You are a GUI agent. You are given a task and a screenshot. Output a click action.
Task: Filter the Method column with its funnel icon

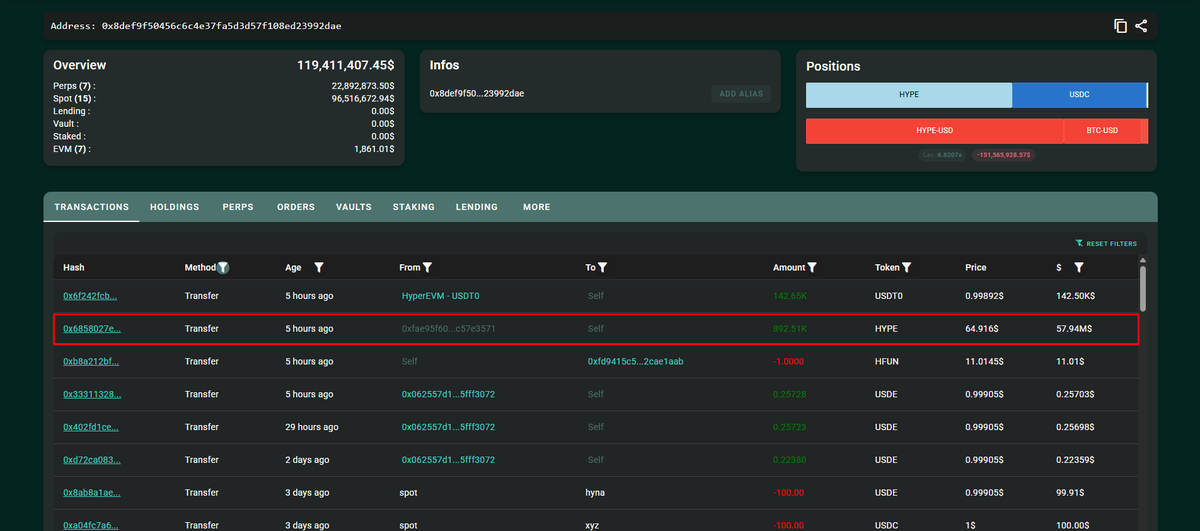click(x=223, y=268)
